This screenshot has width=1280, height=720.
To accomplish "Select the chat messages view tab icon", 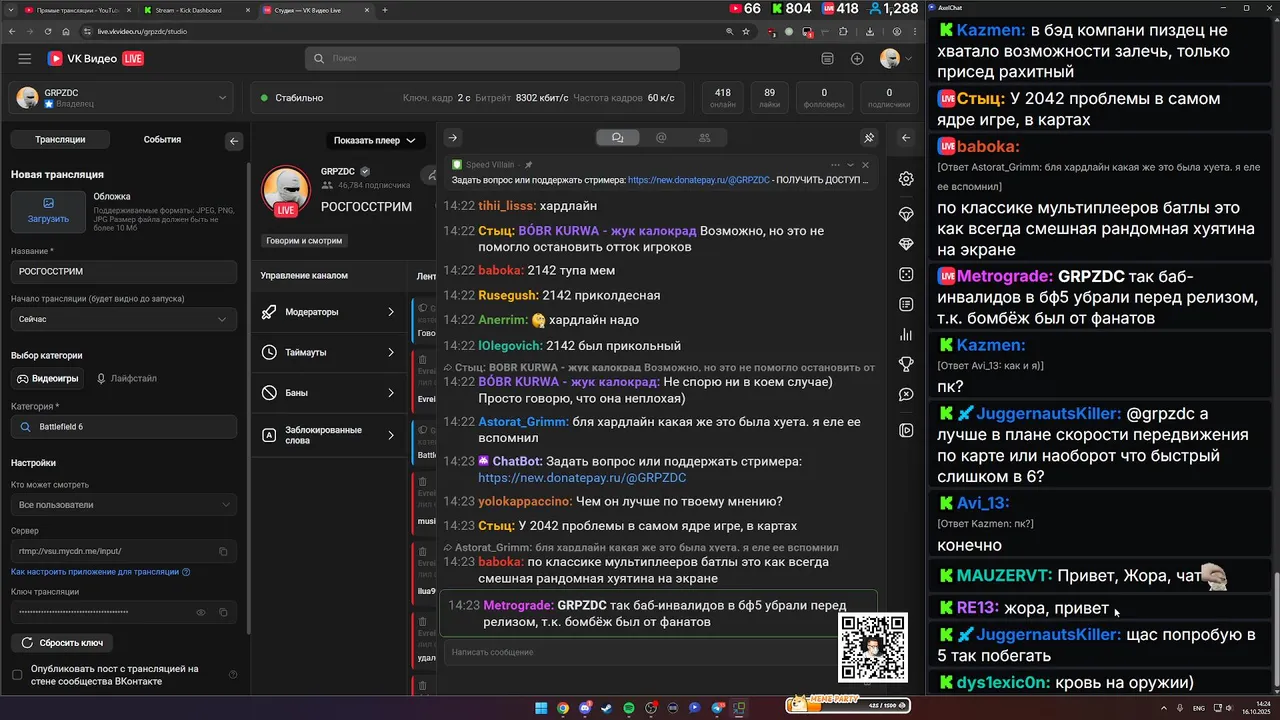I will pyautogui.click(x=617, y=138).
